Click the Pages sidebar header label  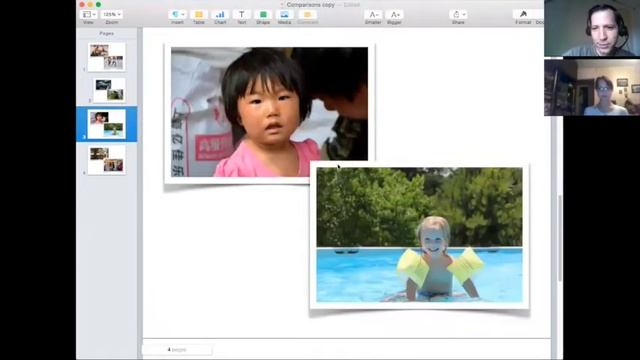tap(107, 33)
